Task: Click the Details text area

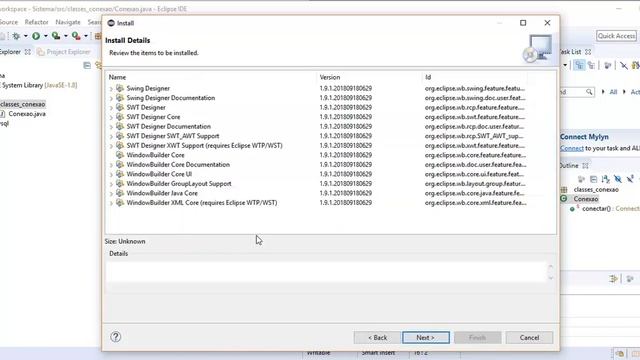Action: pos(325,272)
